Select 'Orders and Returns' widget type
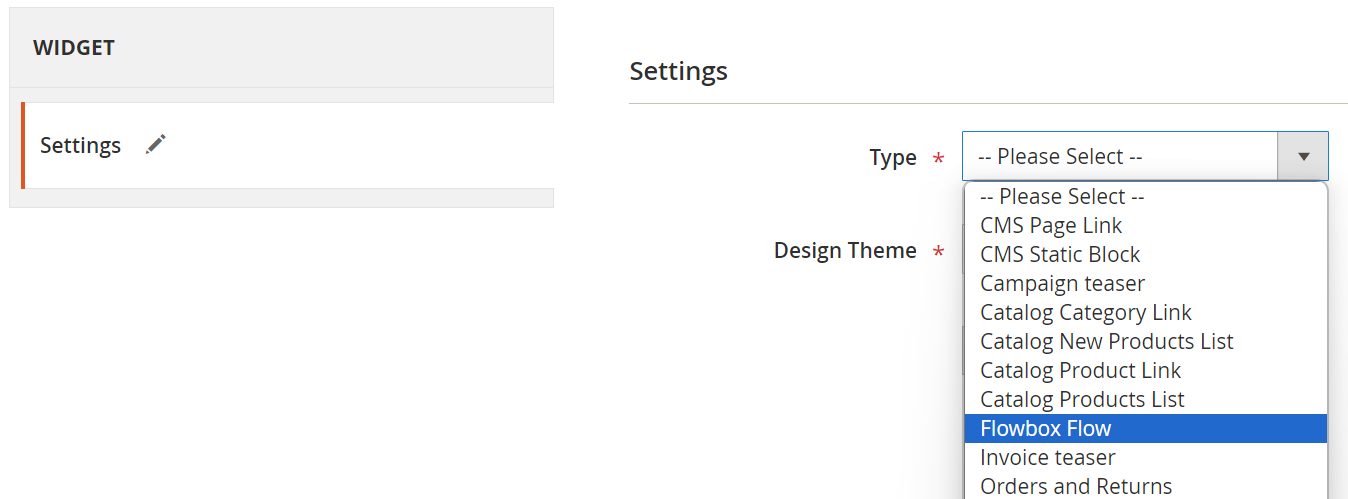This screenshot has width=1348, height=499. [1076, 486]
